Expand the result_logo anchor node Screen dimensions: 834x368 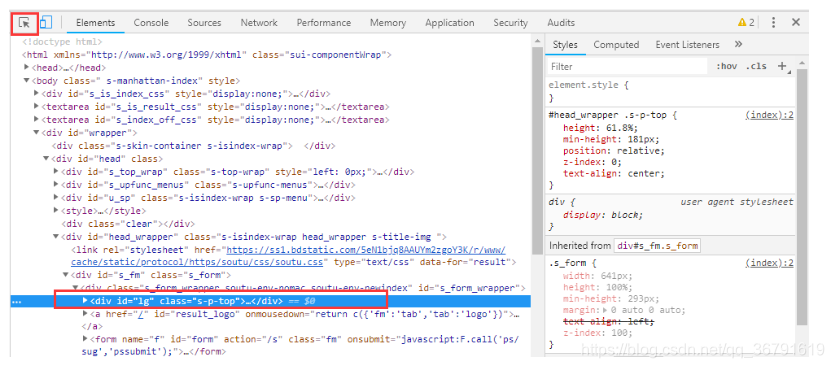pos(86,314)
